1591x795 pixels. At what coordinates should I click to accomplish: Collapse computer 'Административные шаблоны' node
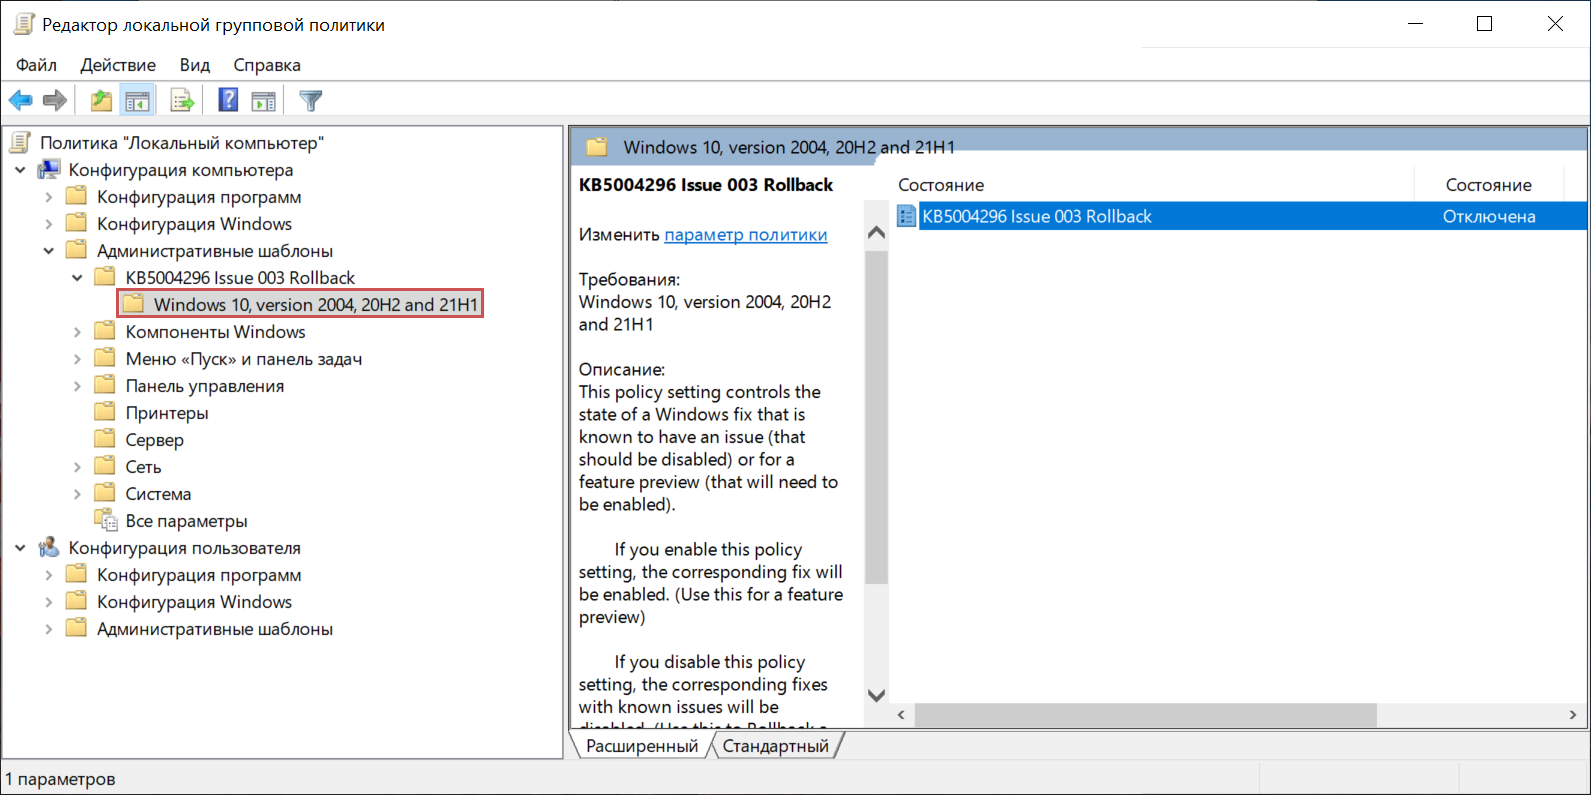click(x=48, y=251)
